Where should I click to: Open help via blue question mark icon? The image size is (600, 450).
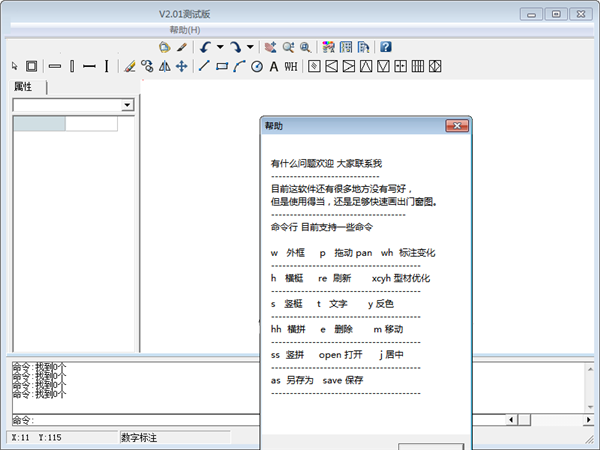point(385,46)
